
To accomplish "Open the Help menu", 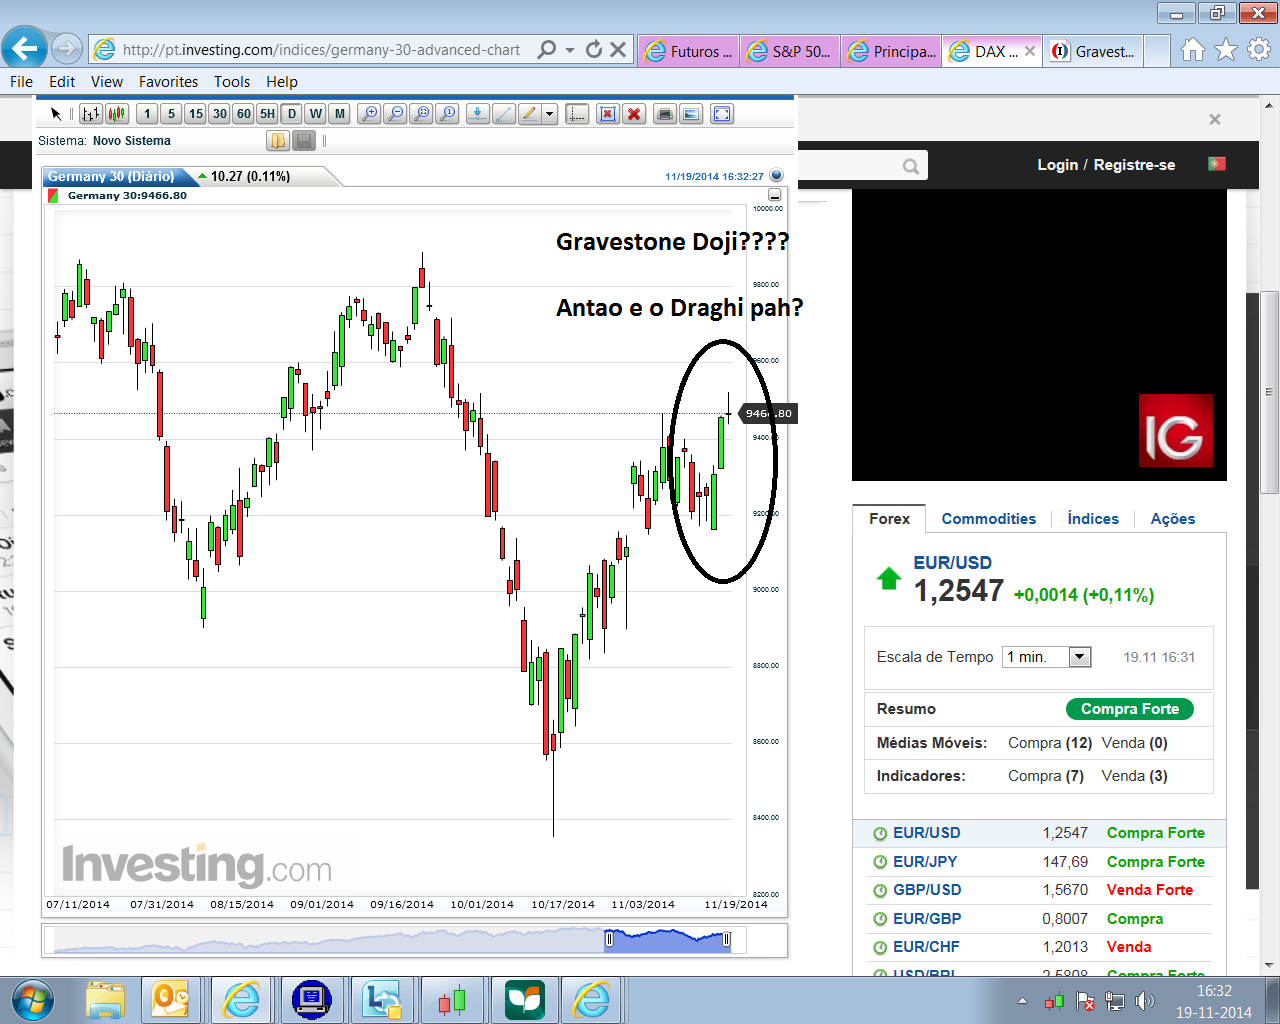I will (282, 82).
